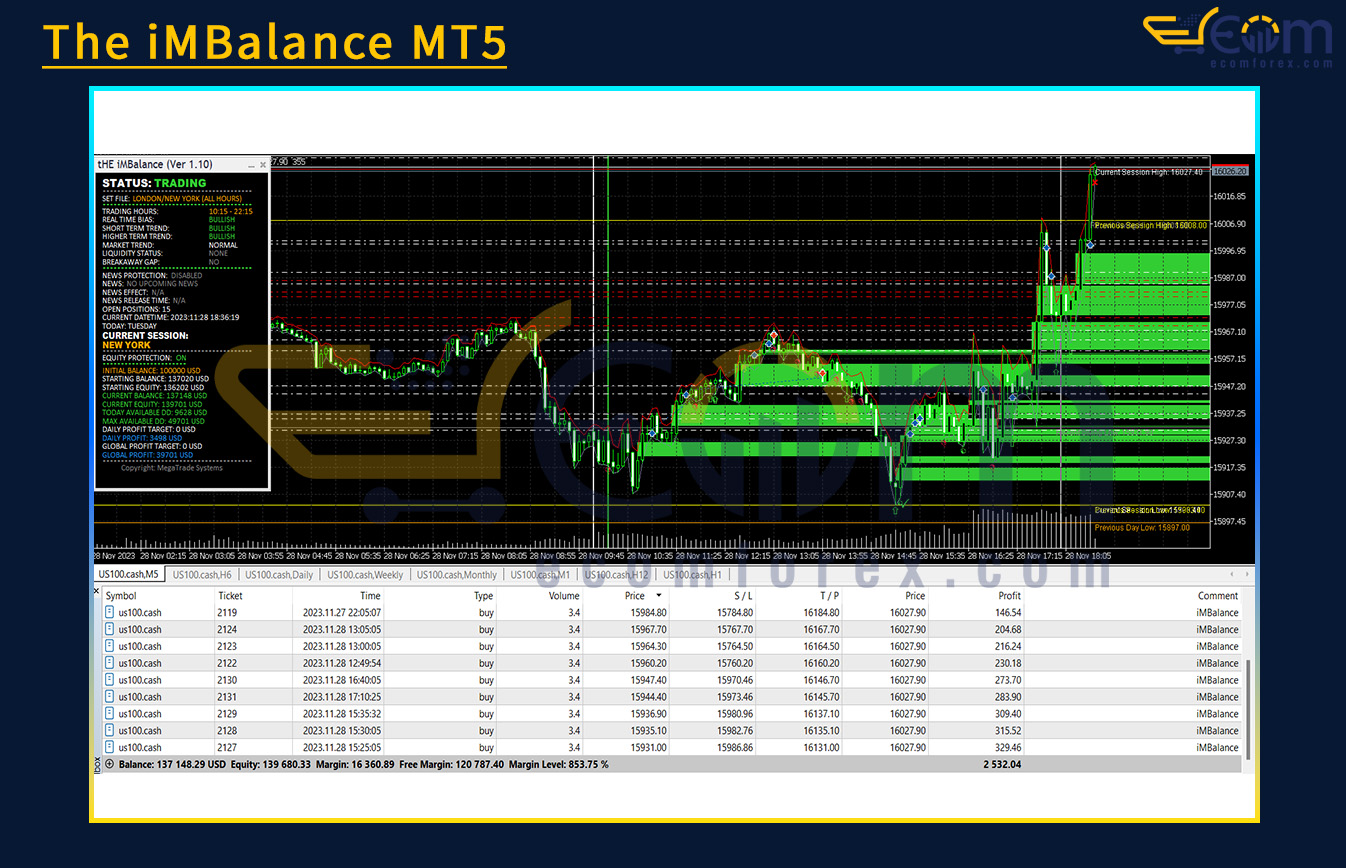Sort trades by the Ticket column header
Screen dimensions: 1346x868
230,596
